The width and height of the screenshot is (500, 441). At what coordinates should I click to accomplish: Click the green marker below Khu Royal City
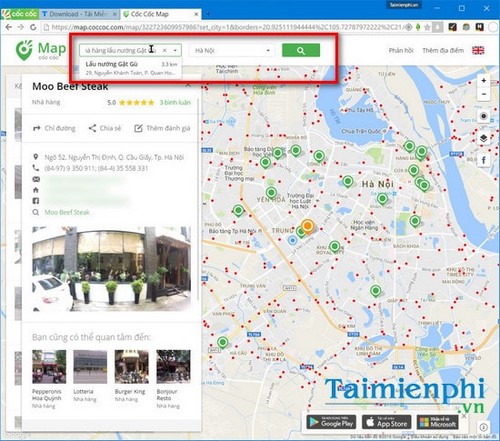tap(334, 247)
